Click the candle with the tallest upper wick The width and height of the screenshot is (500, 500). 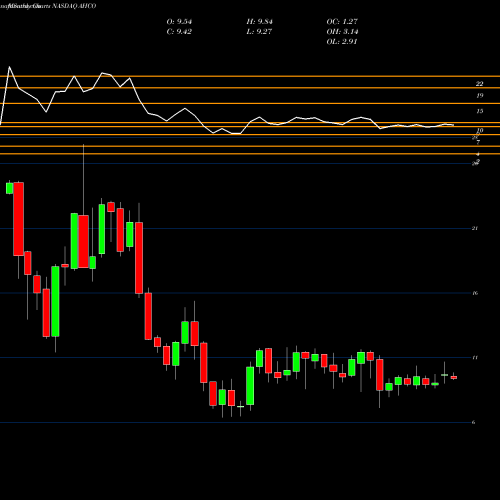coord(83,241)
